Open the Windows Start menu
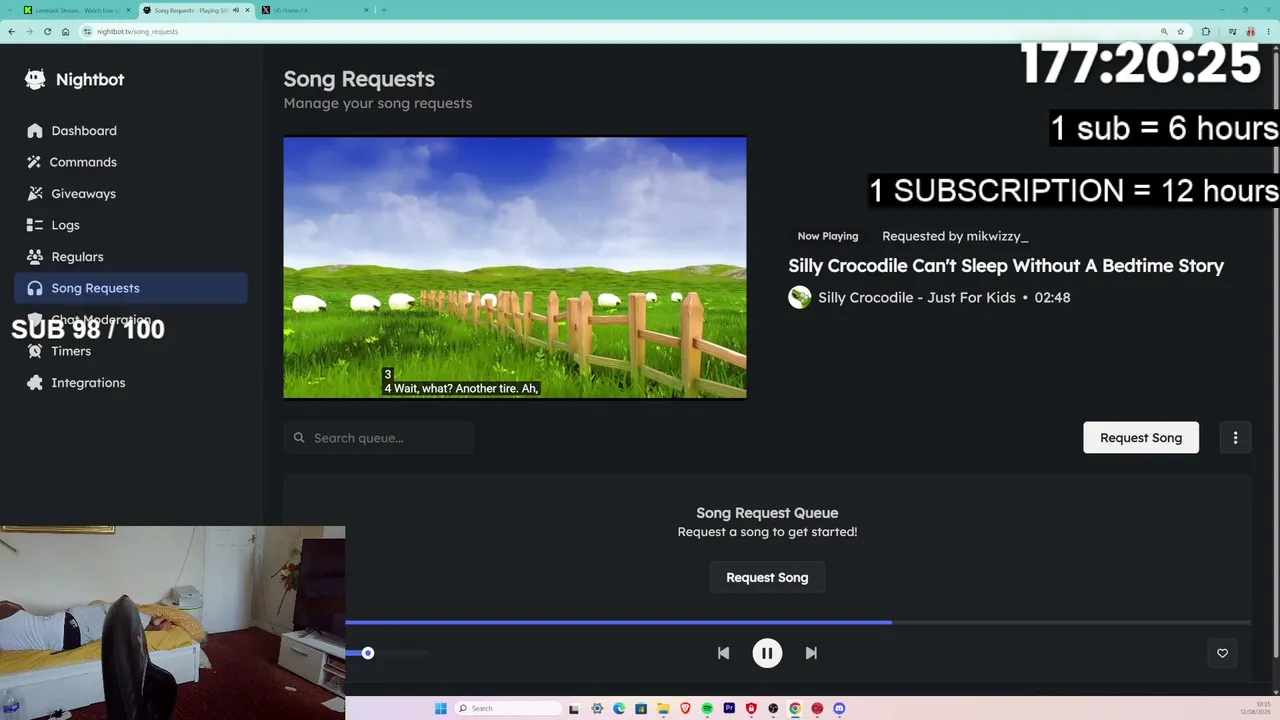 [440, 709]
